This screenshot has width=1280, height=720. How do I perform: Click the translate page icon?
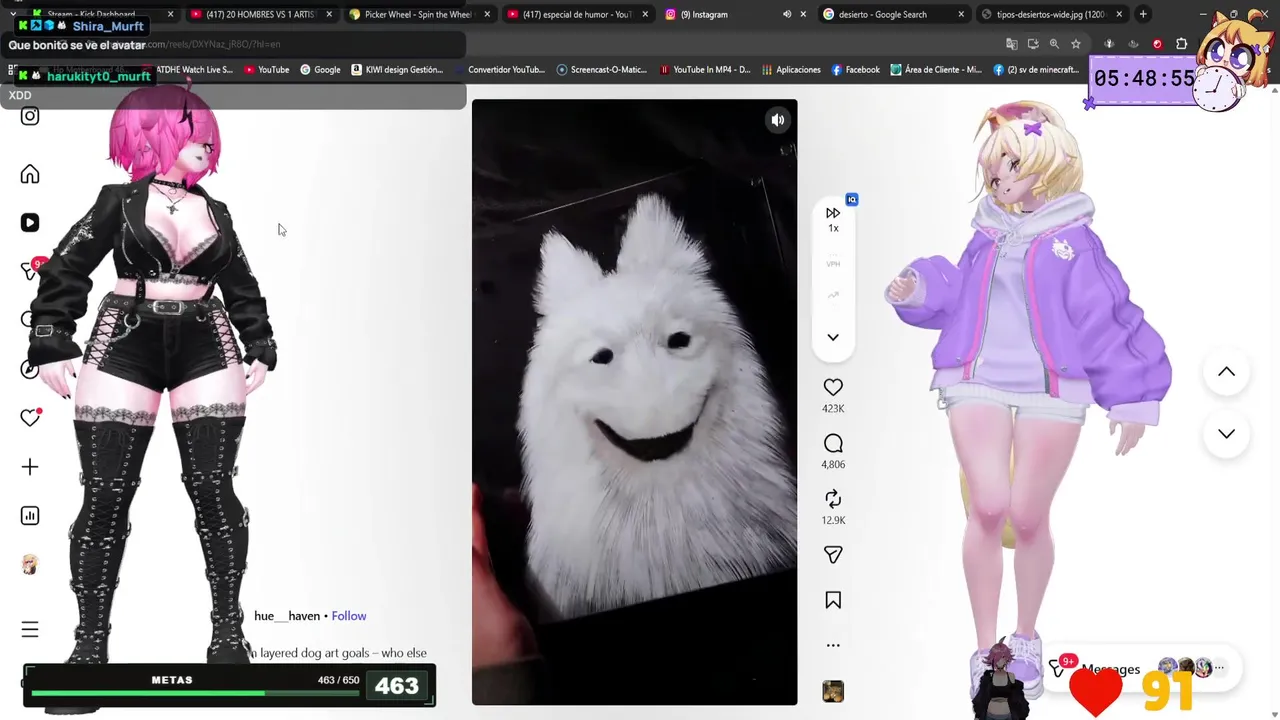tap(1011, 44)
